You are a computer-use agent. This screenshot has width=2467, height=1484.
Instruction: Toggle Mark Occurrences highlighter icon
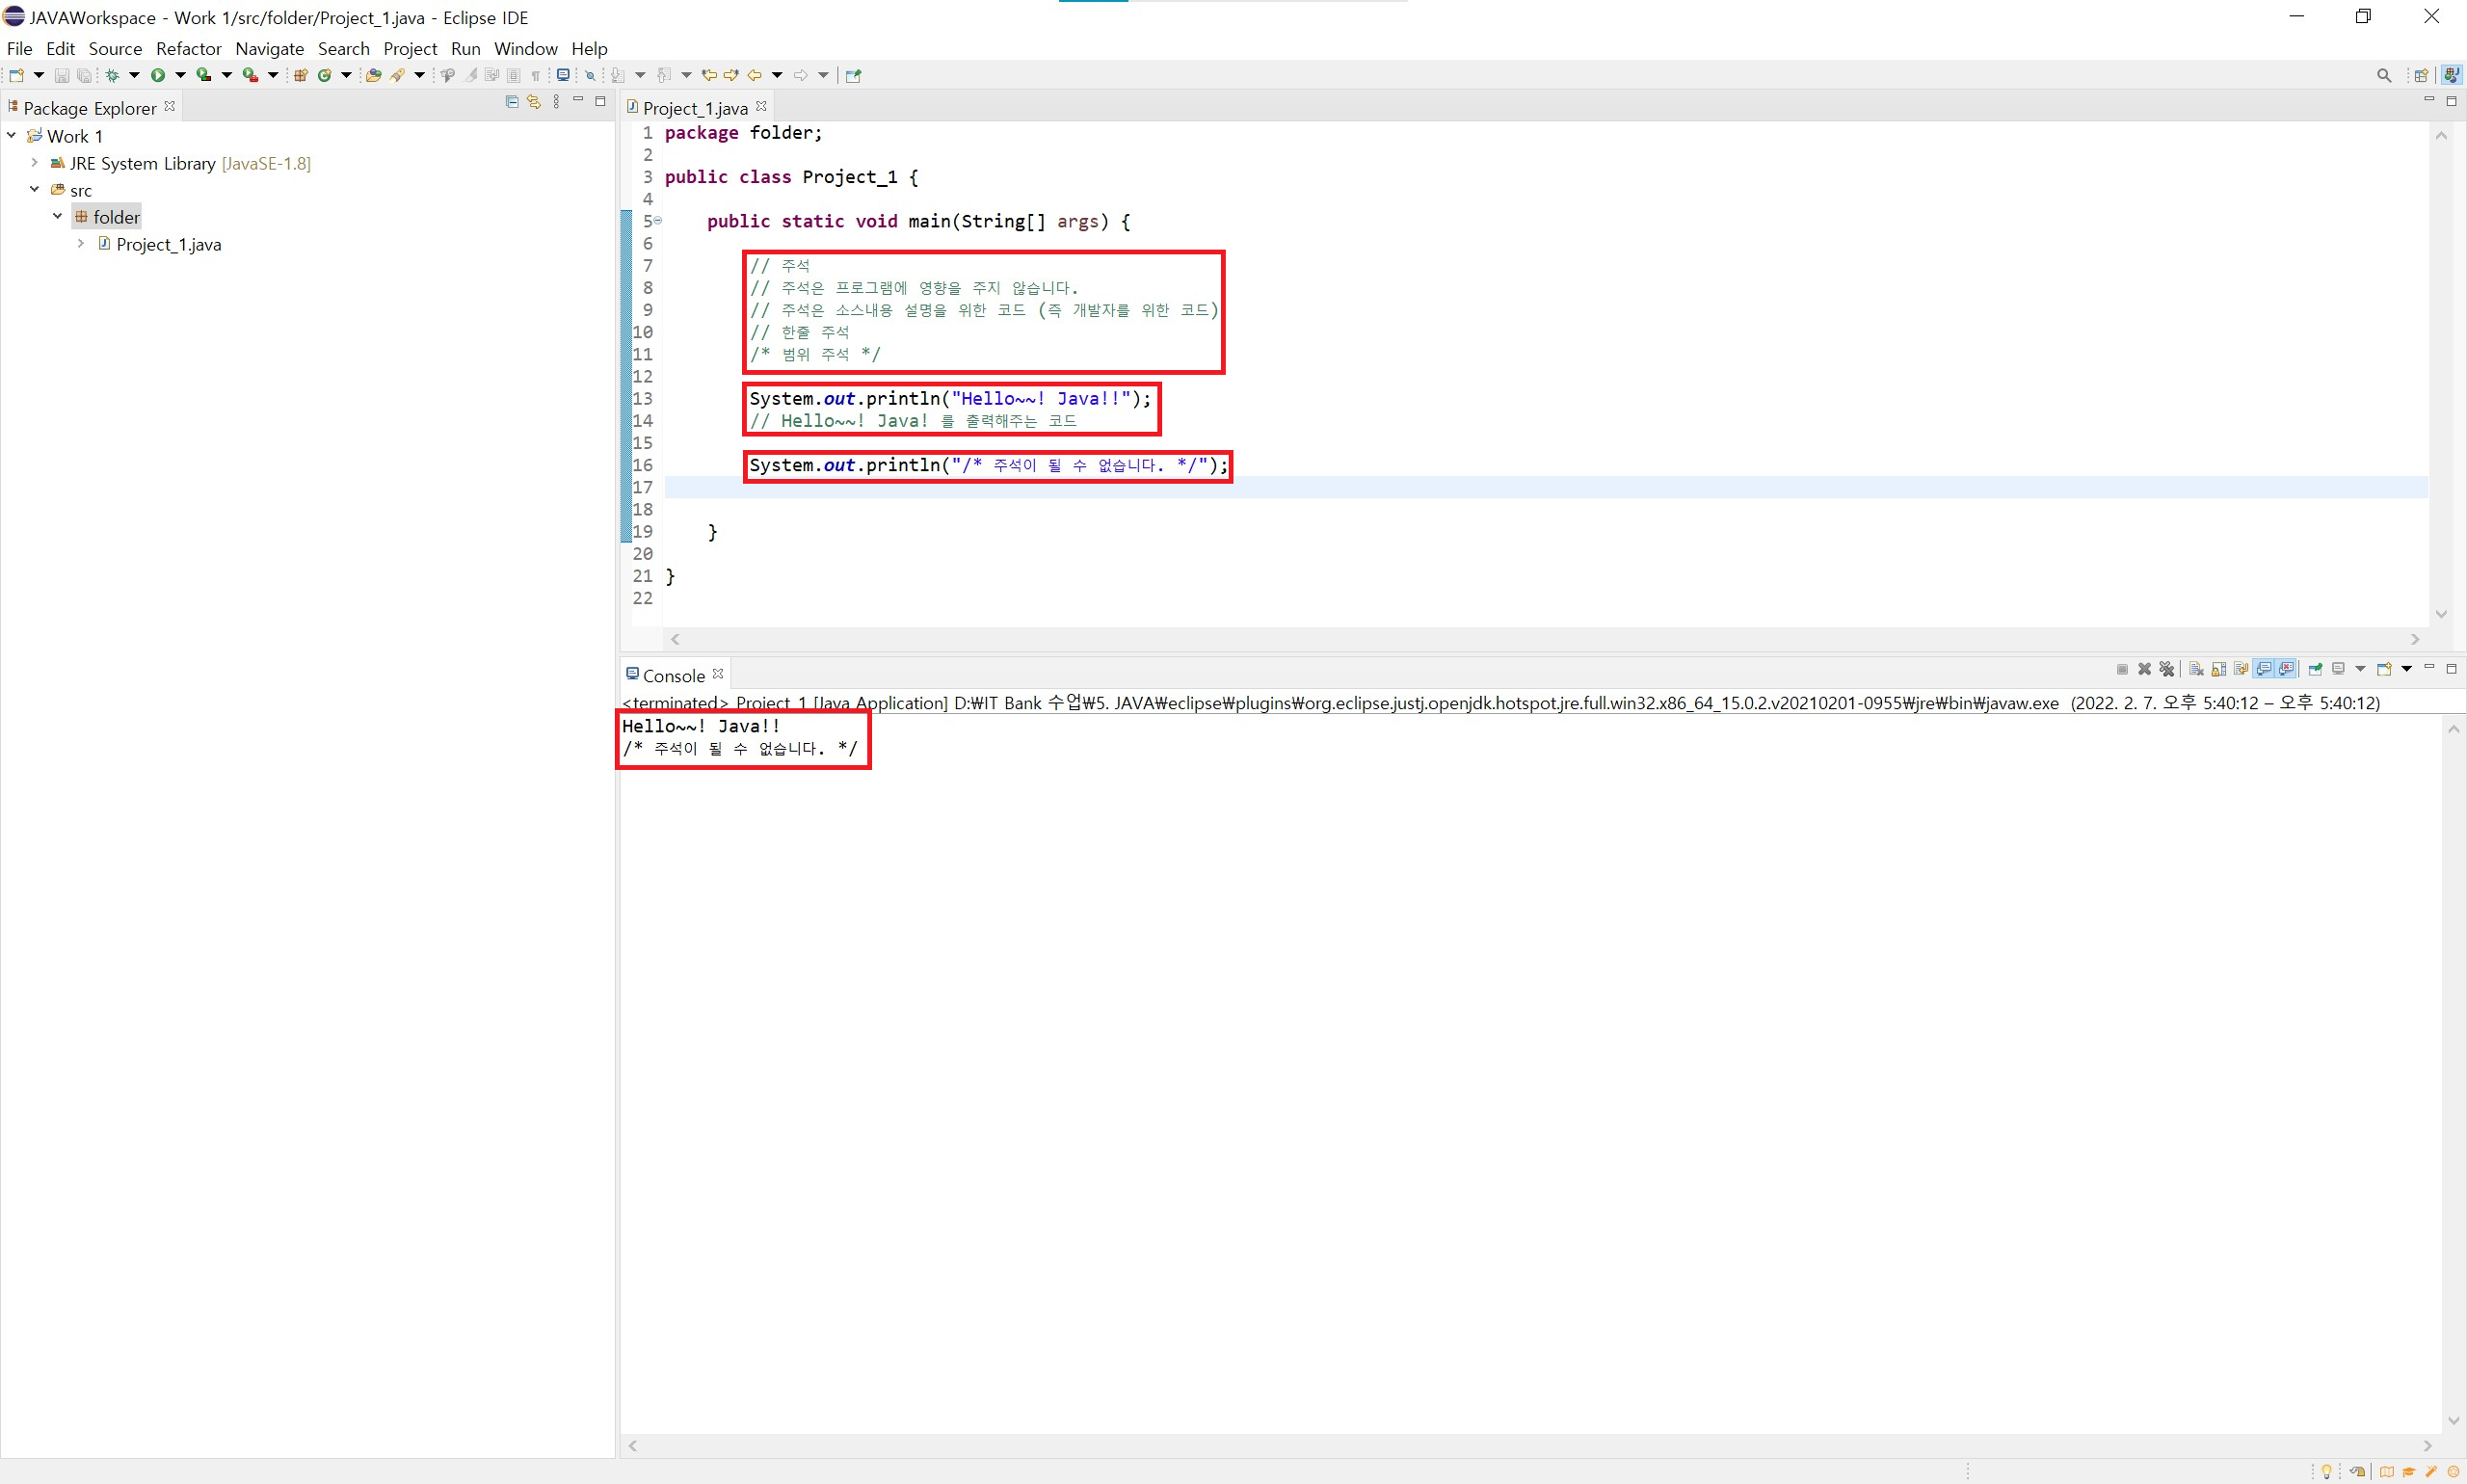click(470, 75)
